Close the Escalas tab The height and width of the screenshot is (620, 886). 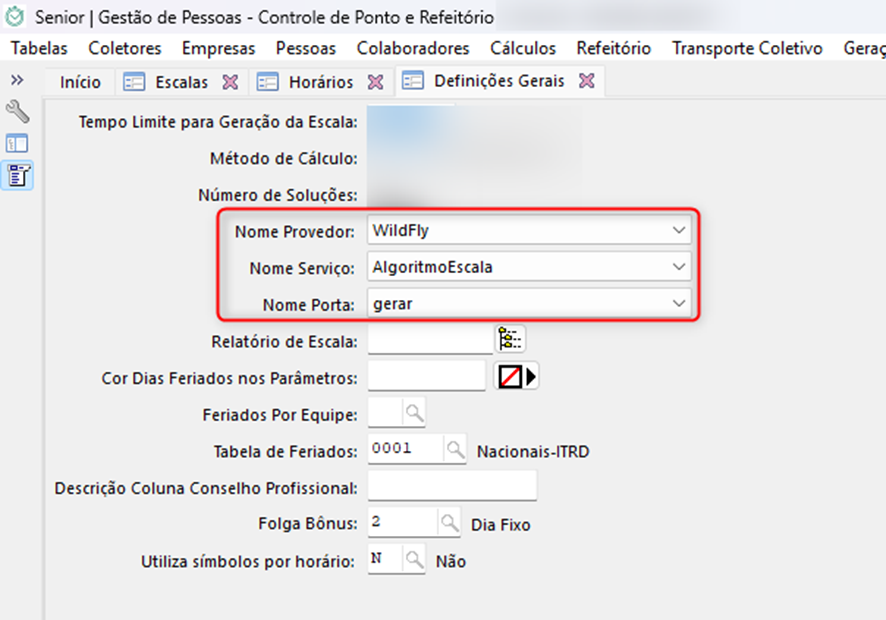(x=230, y=82)
